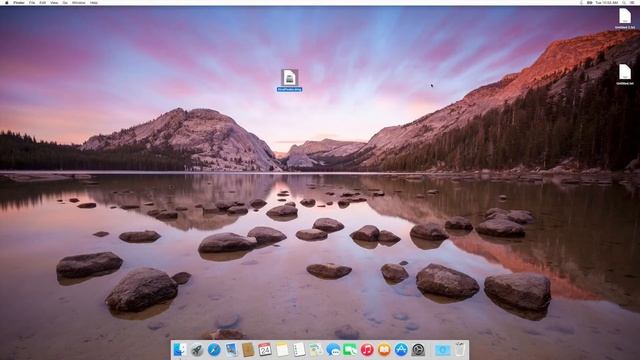The image size is (640, 360).
Task: Open the Trash in the Dock
Action: [460, 350]
